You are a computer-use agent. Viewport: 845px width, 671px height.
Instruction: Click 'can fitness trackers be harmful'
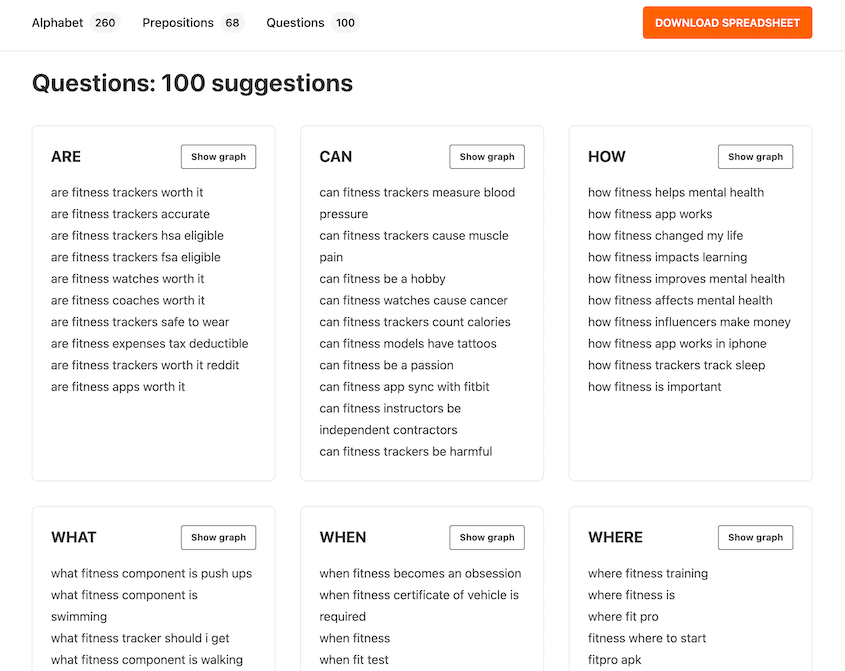(406, 451)
